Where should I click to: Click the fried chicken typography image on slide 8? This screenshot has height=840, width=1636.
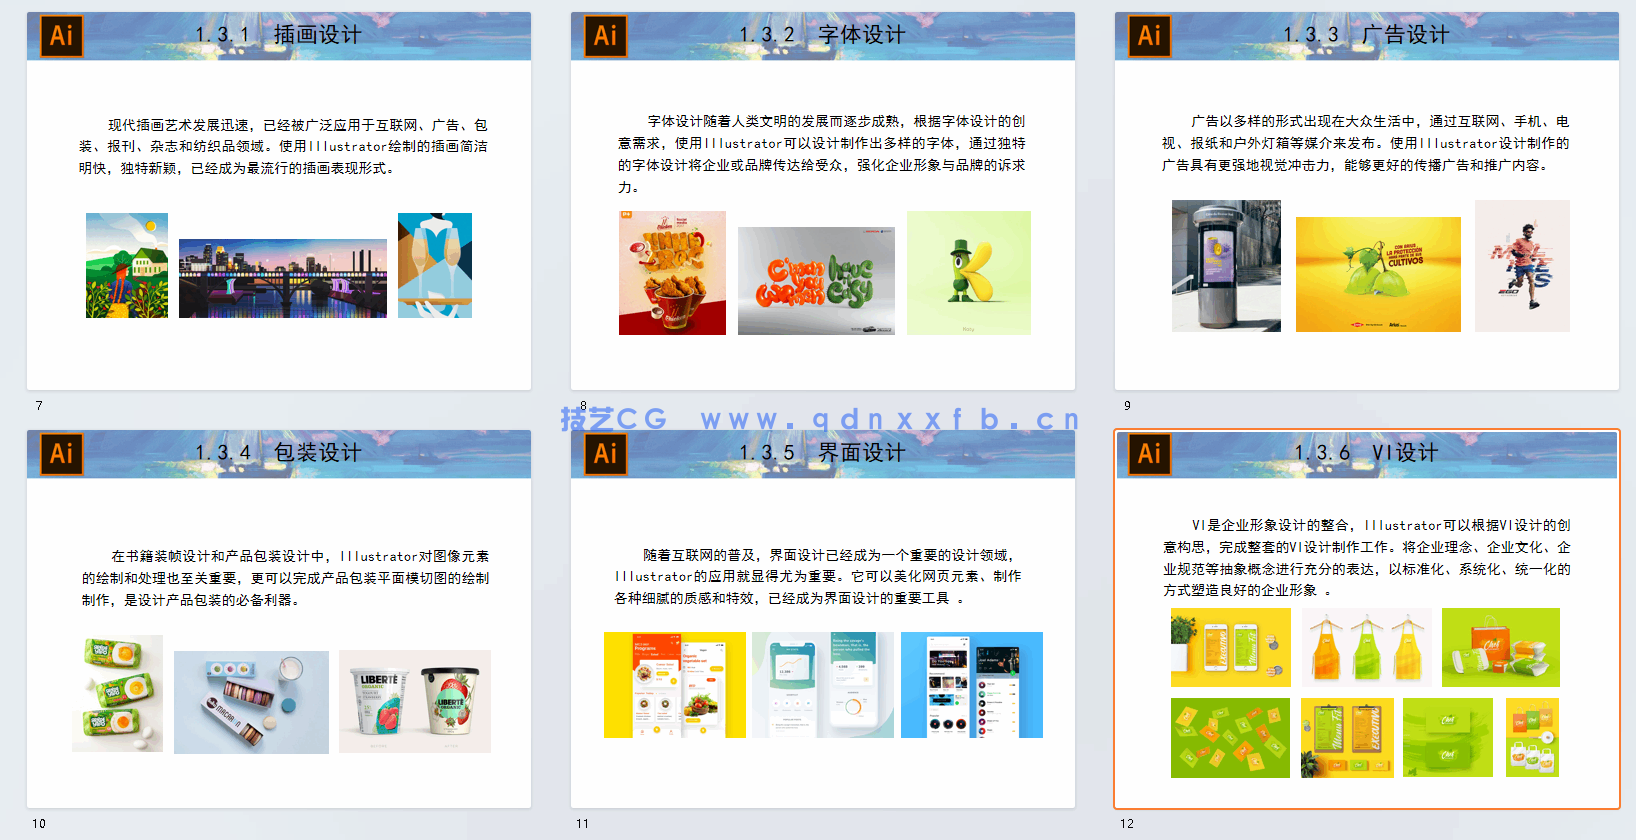672,273
